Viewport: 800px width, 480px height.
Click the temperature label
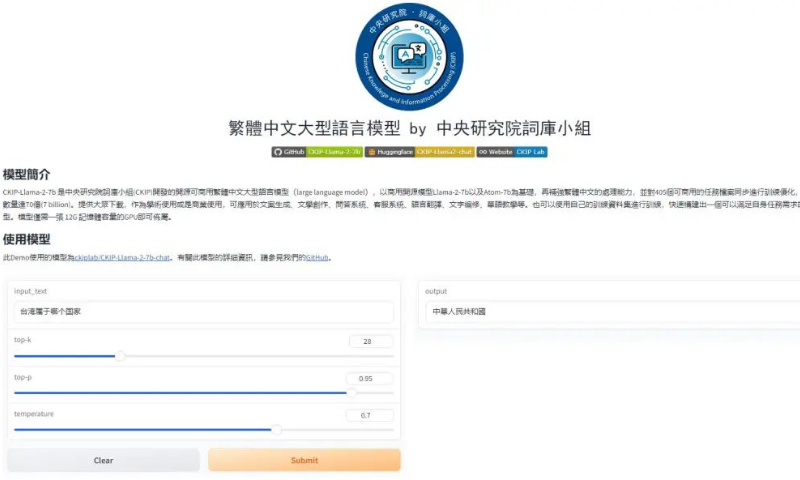tap(34, 414)
